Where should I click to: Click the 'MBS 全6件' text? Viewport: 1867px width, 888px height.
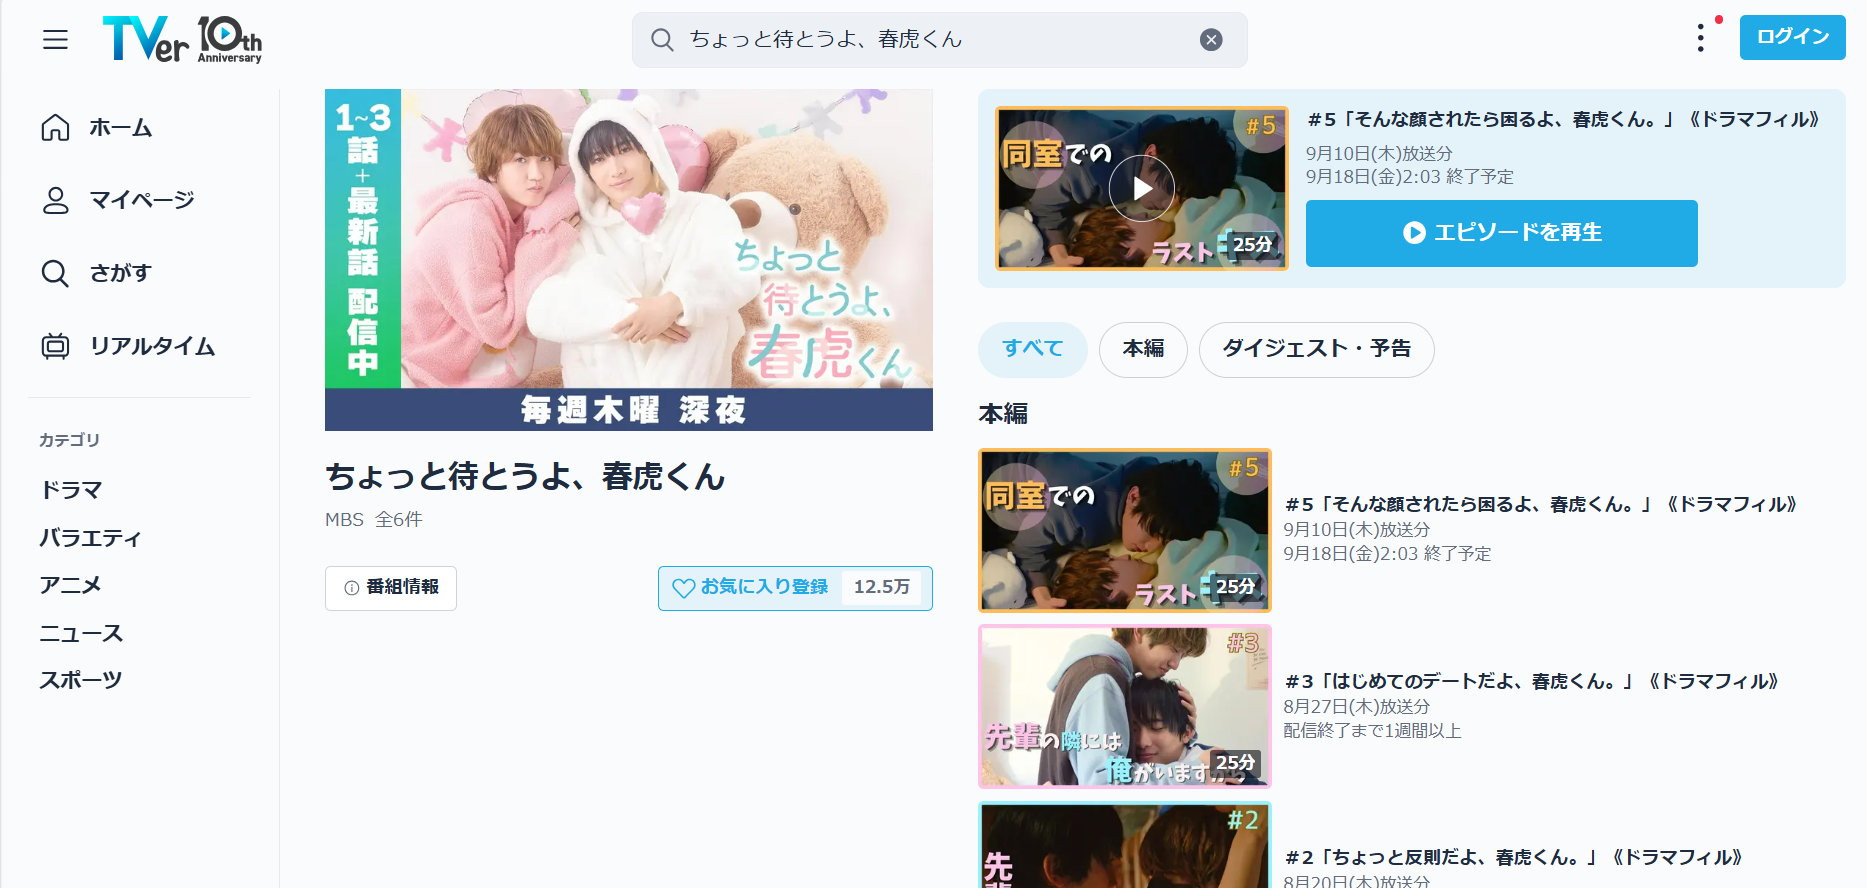(x=374, y=520)
